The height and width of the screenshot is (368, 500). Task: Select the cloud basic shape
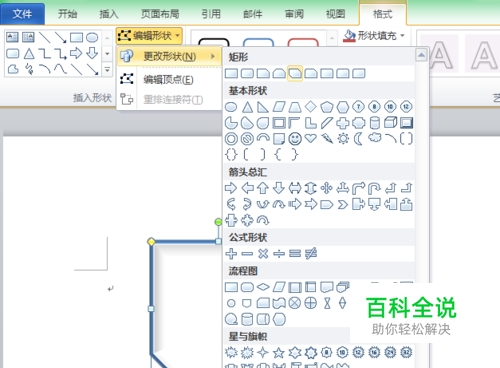[x=374, y=138]
